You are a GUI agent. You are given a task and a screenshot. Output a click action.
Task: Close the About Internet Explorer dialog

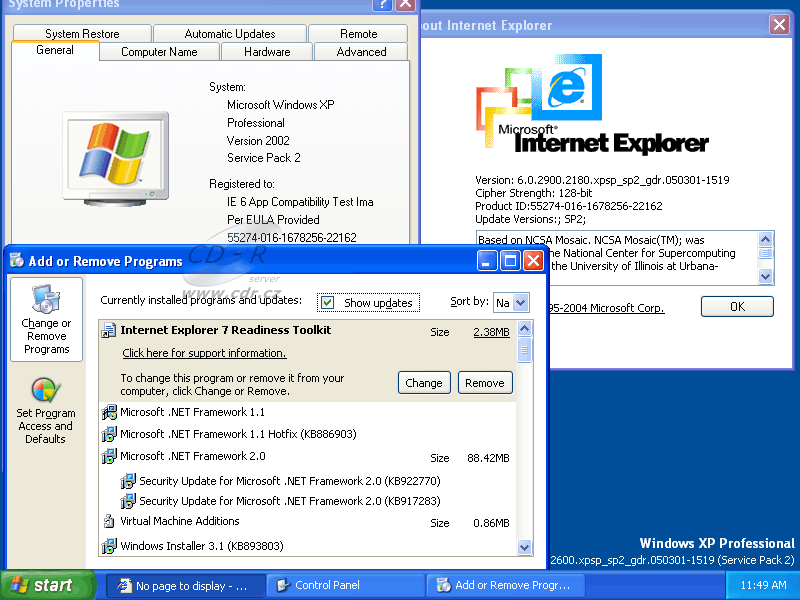pos(780,24)
